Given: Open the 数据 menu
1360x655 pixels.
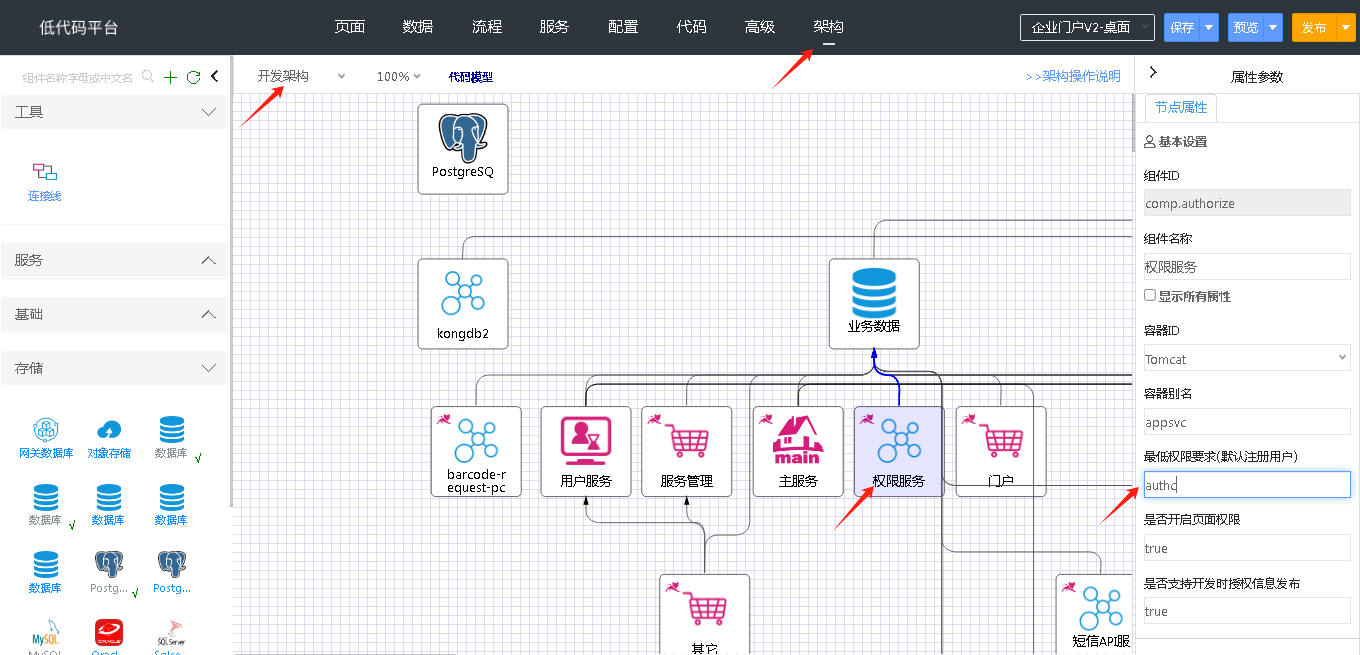Looking at the screenshot, I should (x=417, y=27).
